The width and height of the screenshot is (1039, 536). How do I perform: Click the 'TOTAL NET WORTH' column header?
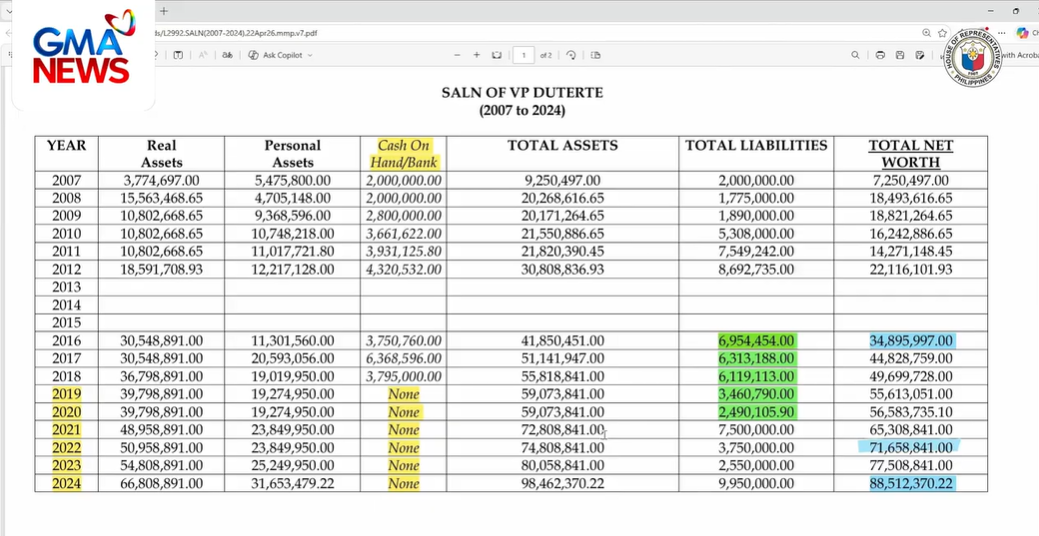point(910,154)
